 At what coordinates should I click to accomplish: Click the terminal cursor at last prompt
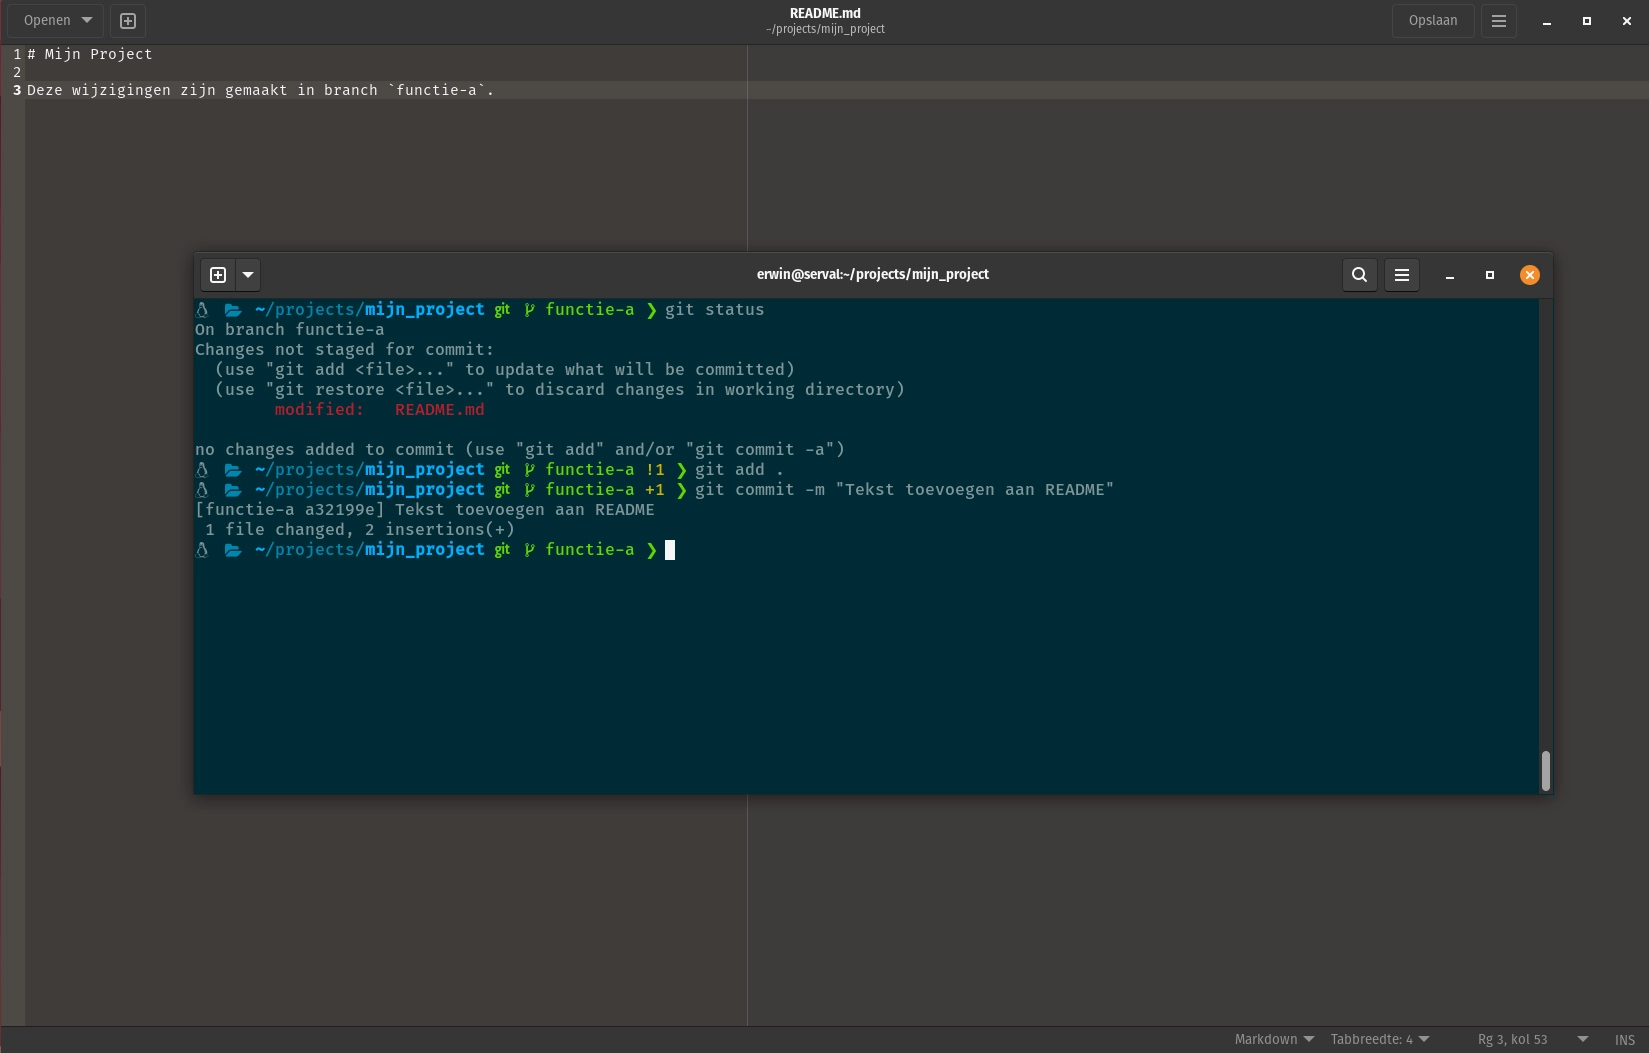point(670,550)
